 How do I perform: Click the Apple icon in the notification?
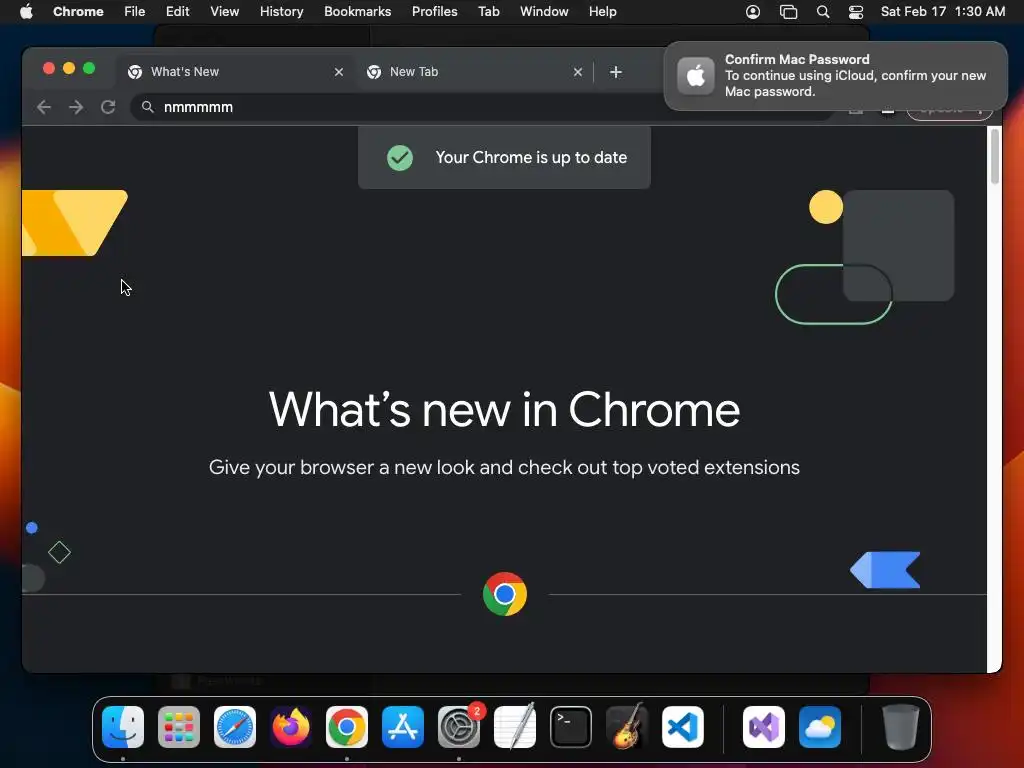pos(696,76)
